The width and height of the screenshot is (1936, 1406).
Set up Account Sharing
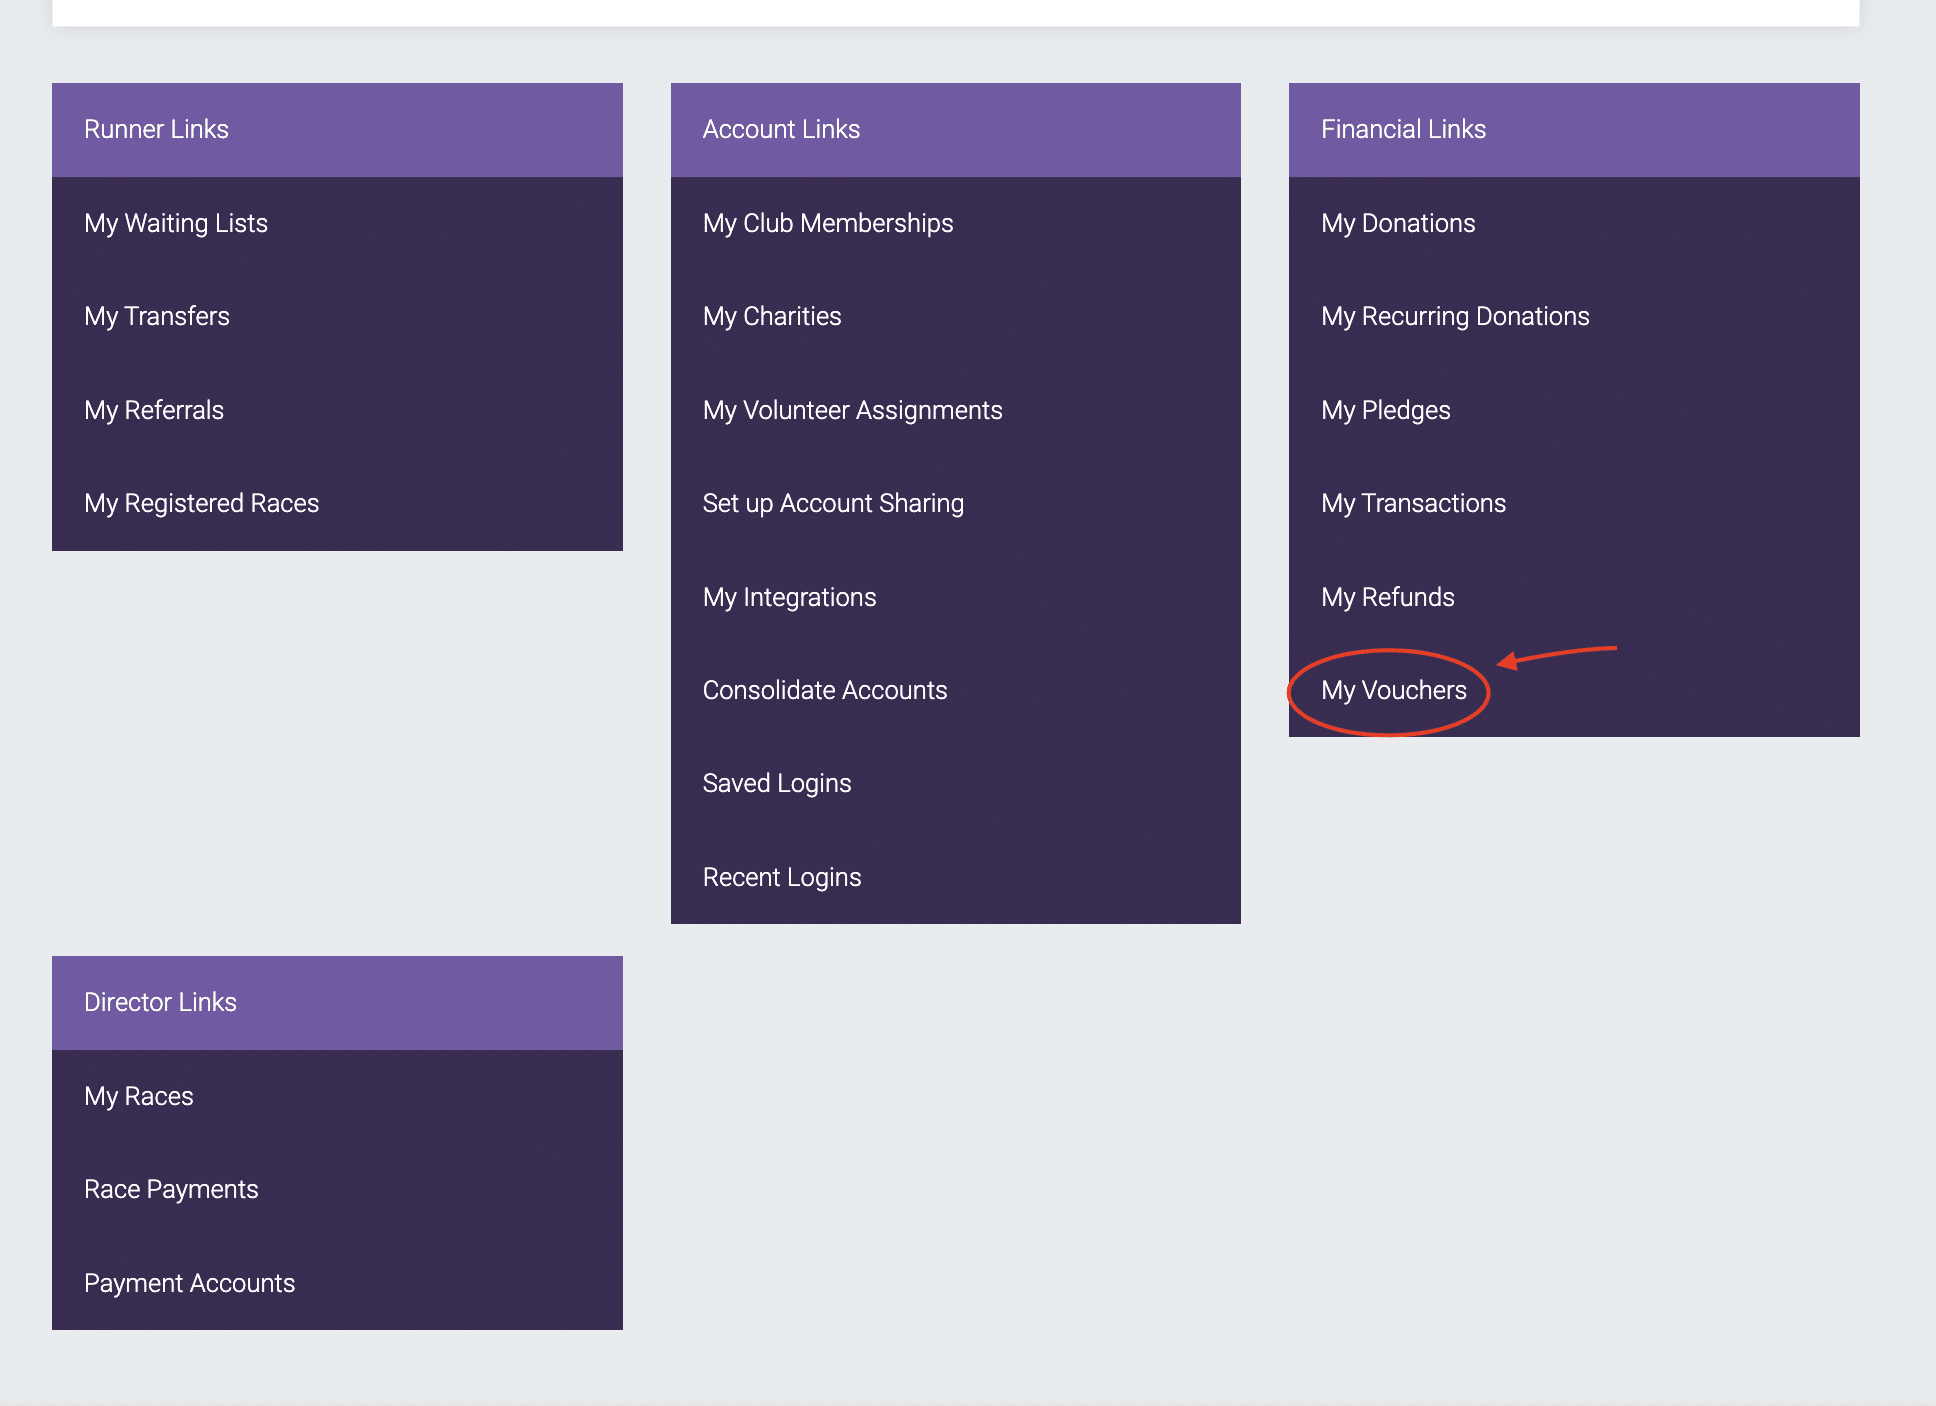click(x=833, y=503)
